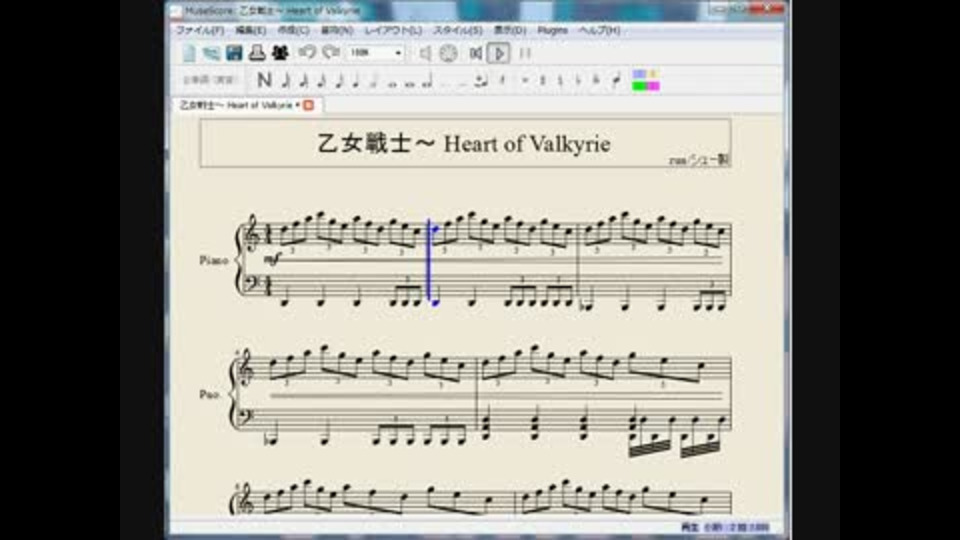Print the score using the printer icon
This screenshot has width=960, height=540.
[x=257, y=53]
